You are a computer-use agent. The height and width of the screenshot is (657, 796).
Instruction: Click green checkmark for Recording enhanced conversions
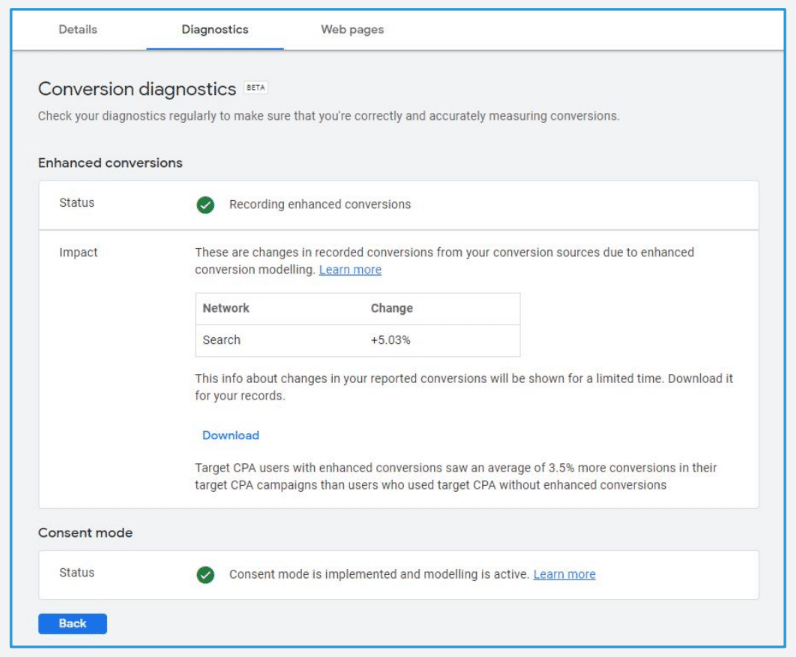(x=206, y=205)
